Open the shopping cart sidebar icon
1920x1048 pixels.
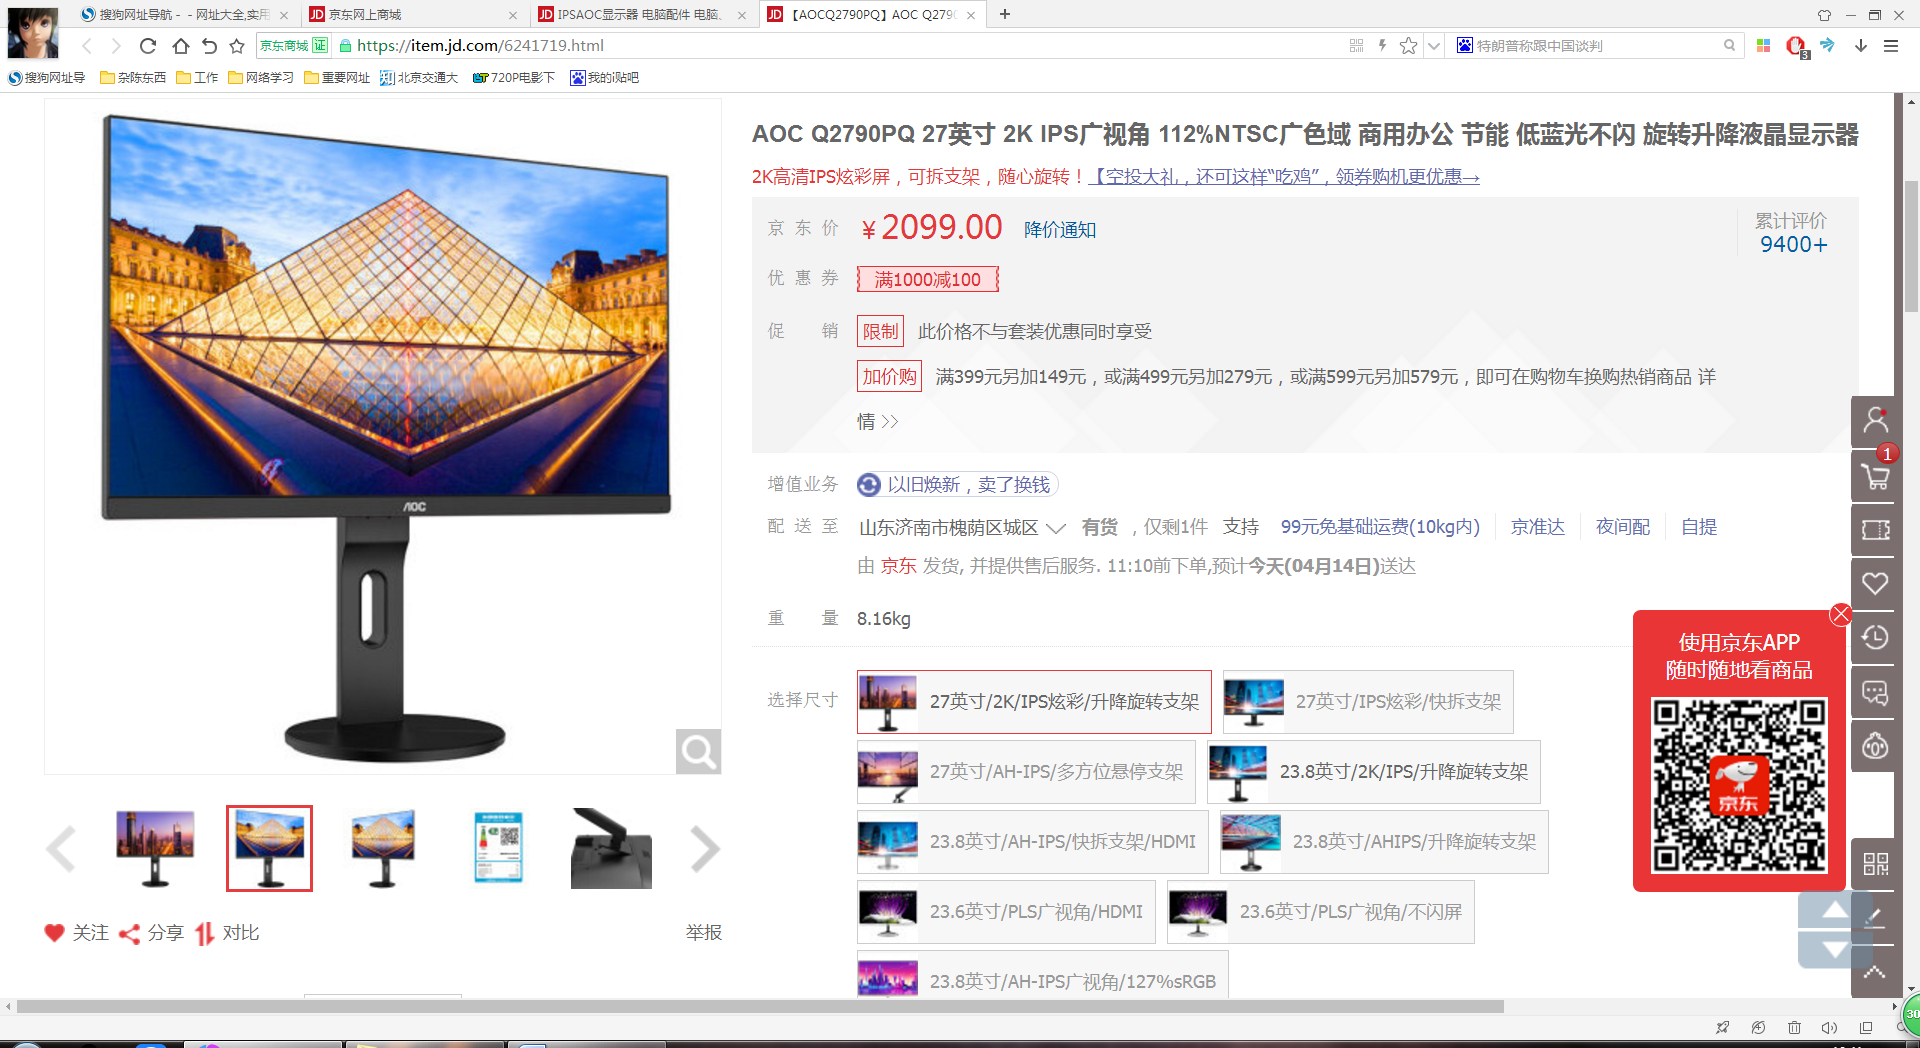coord(1875,475)
